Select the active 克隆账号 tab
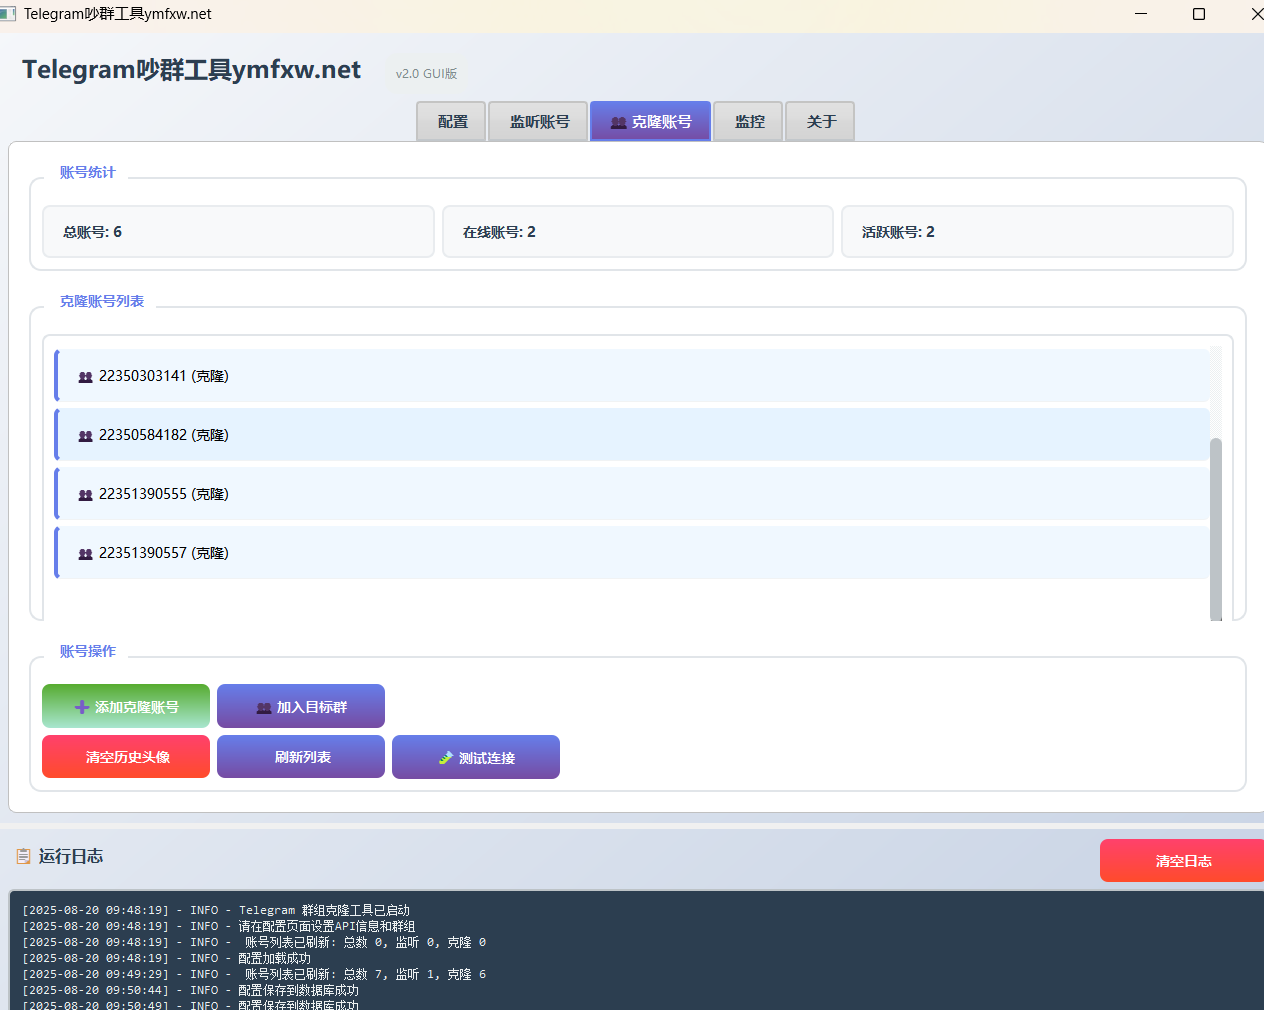This screenshot has width=1264, height=1010. (x=651, y=121)
